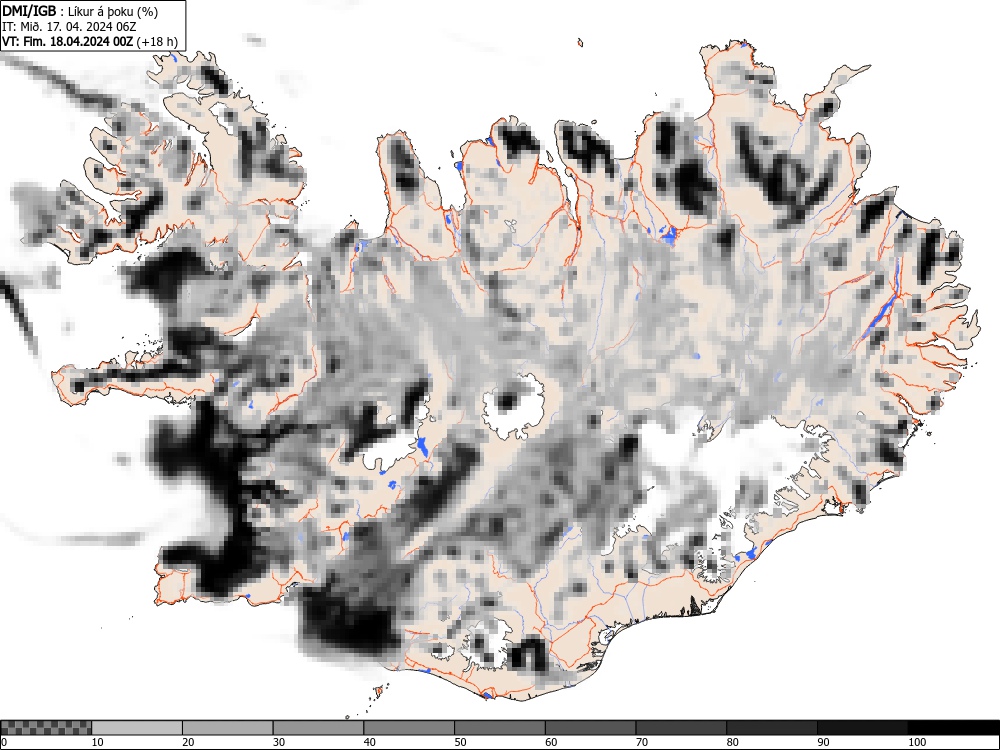The width and height of the screenshot is (1000, 750).
Task: Click the legend label '70'
Action: coord(642,742)
